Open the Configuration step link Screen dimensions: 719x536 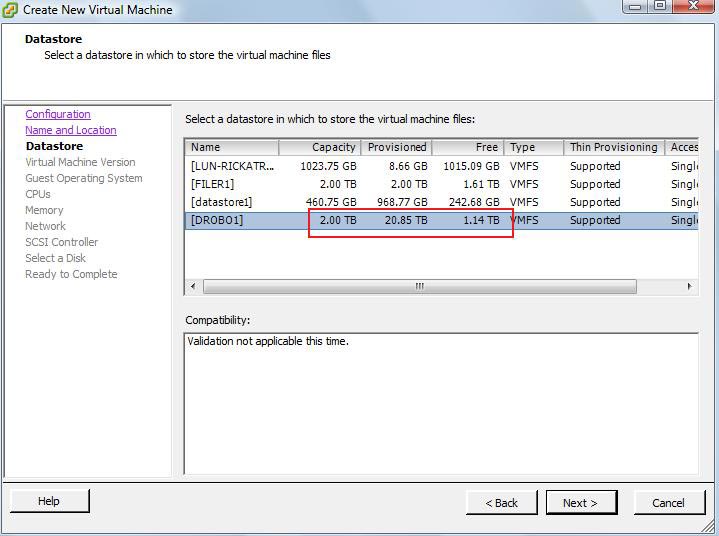[x=58, y=114]
